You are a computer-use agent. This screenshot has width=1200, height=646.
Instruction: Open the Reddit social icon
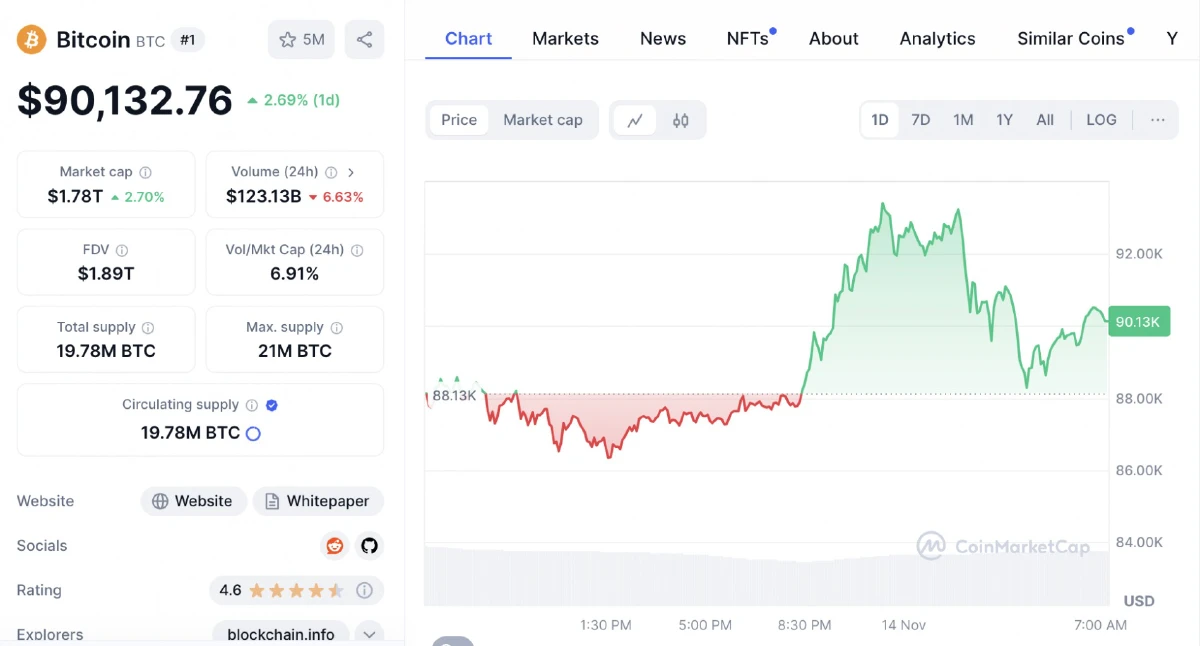[x=334, y=545]
